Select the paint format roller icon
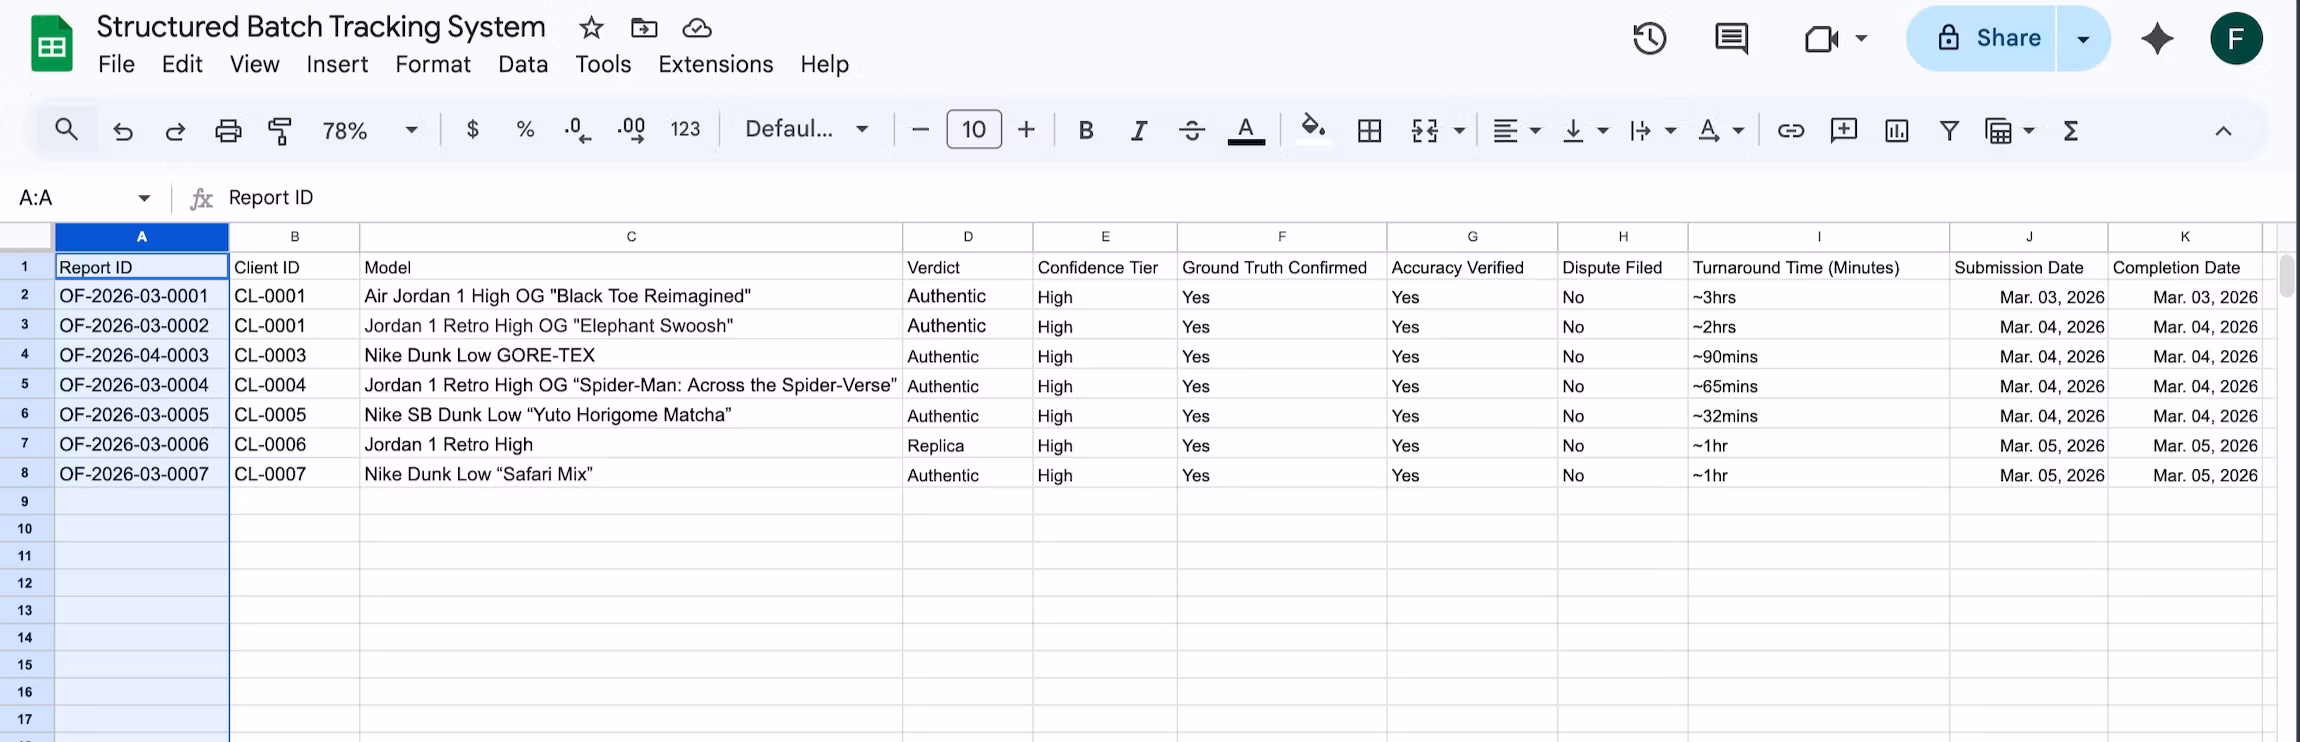2300x742 pixels. tap(280, 131)
